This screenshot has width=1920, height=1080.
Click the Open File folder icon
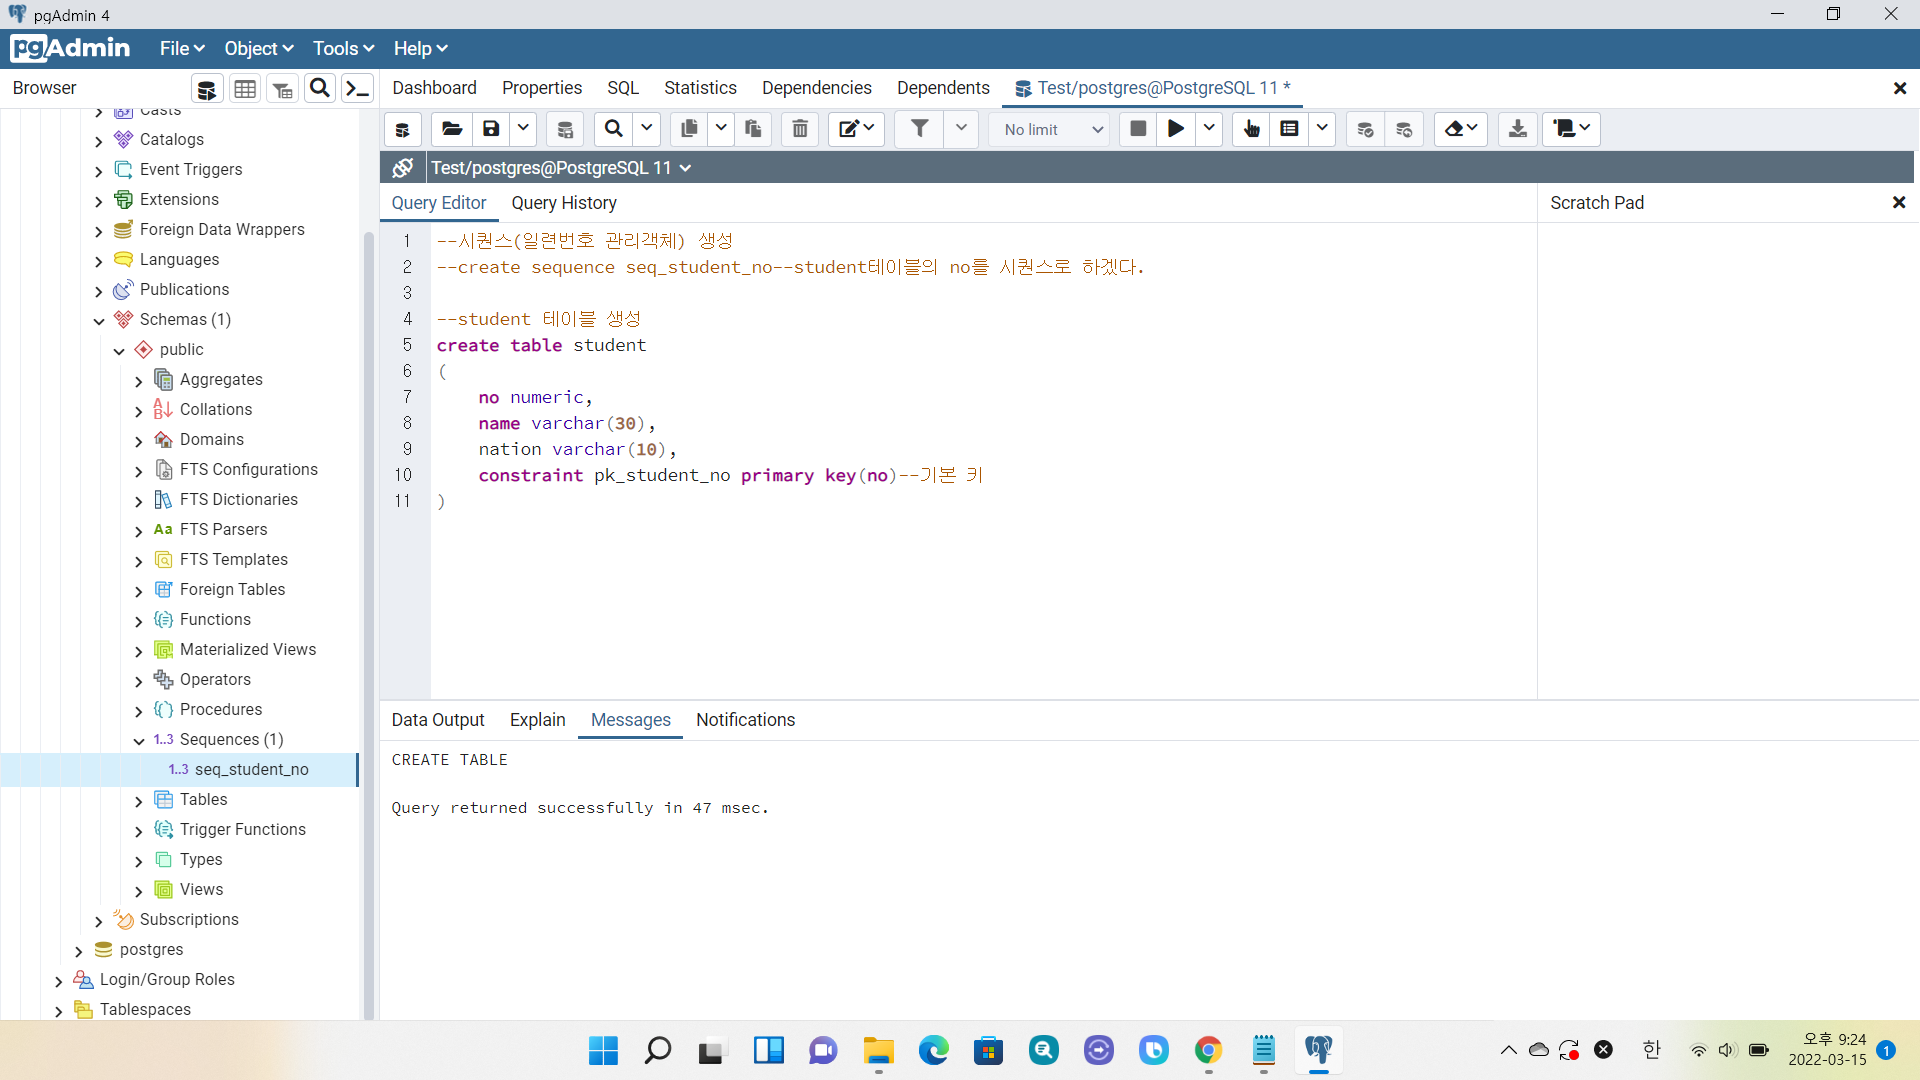pyautogui.click(x=452, y=129)
